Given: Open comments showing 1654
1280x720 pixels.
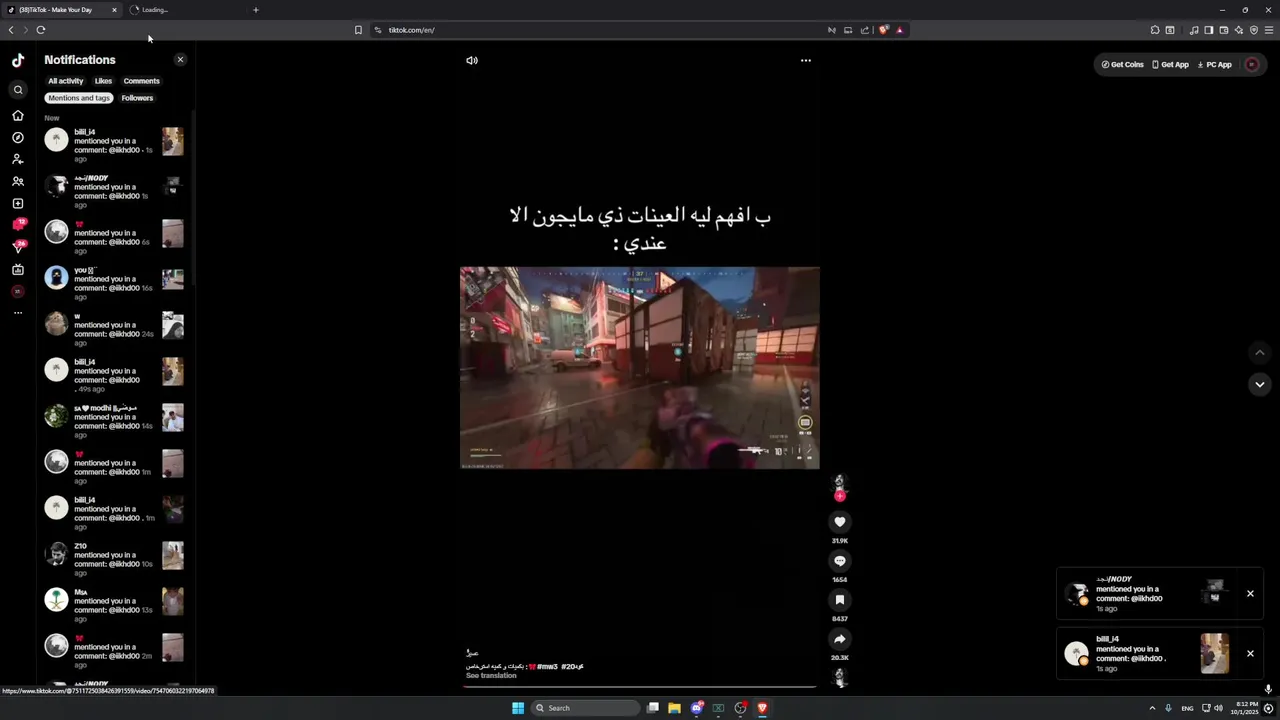Looking at the screenshot, I should click(840, 561).
